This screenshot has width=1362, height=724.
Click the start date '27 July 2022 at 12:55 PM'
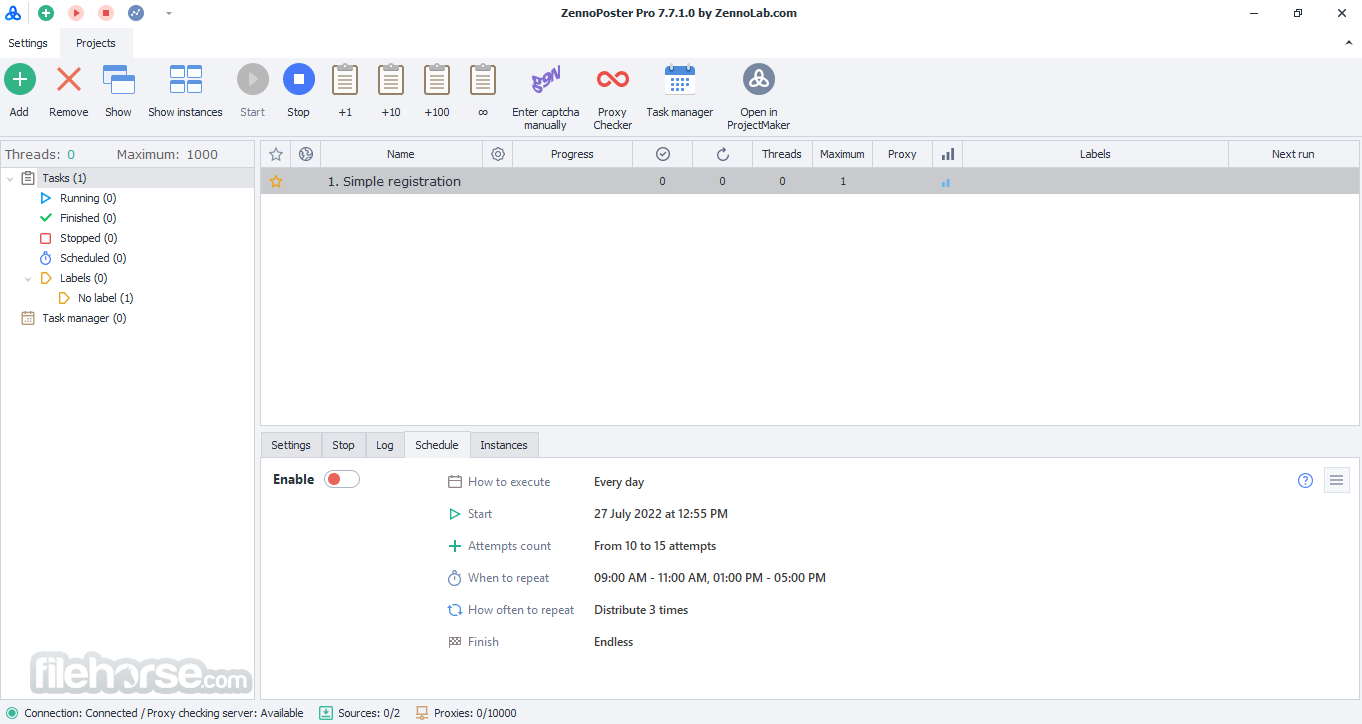click(x=661, y=514)
